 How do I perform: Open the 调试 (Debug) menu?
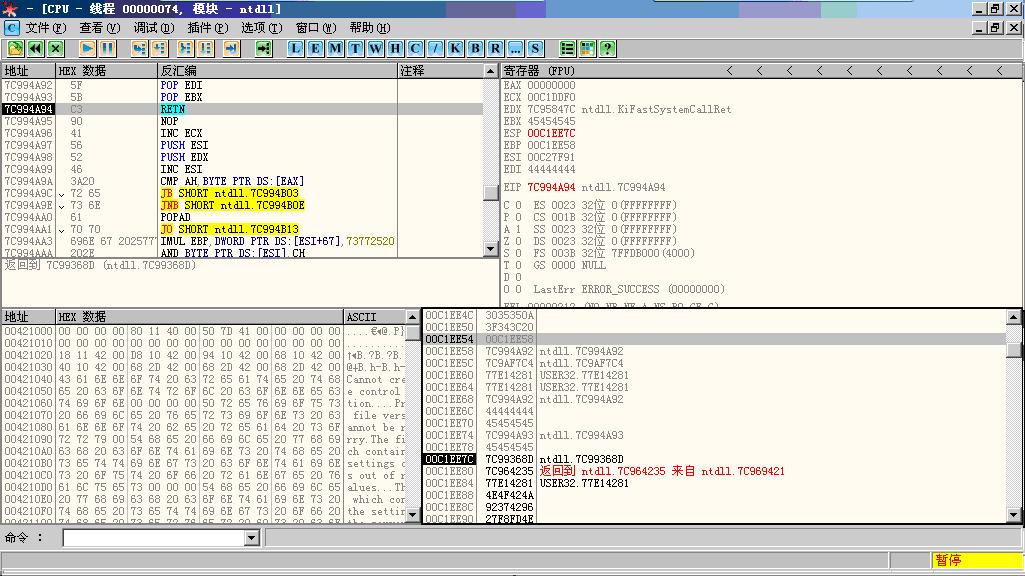pos(153,28)
